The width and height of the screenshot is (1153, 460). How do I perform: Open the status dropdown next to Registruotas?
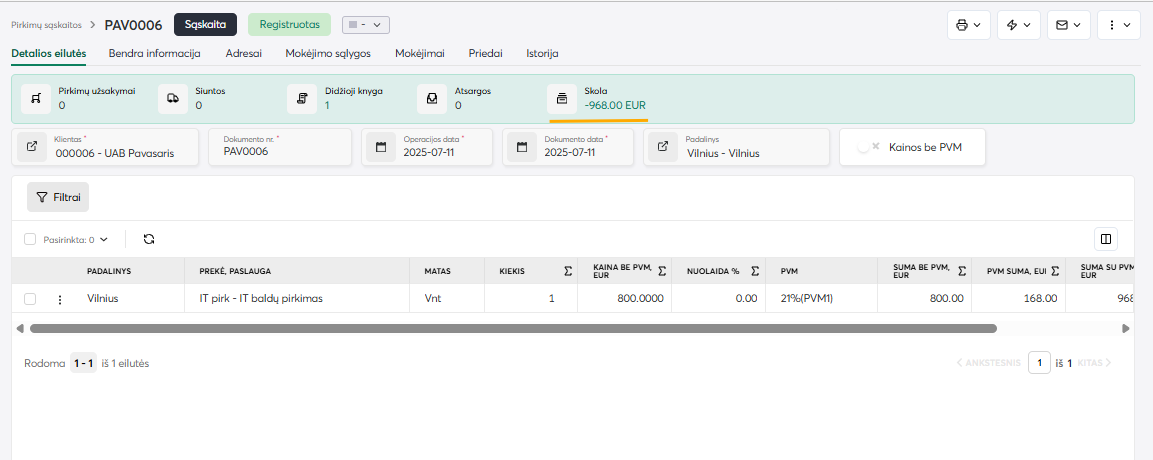(365, 25)
